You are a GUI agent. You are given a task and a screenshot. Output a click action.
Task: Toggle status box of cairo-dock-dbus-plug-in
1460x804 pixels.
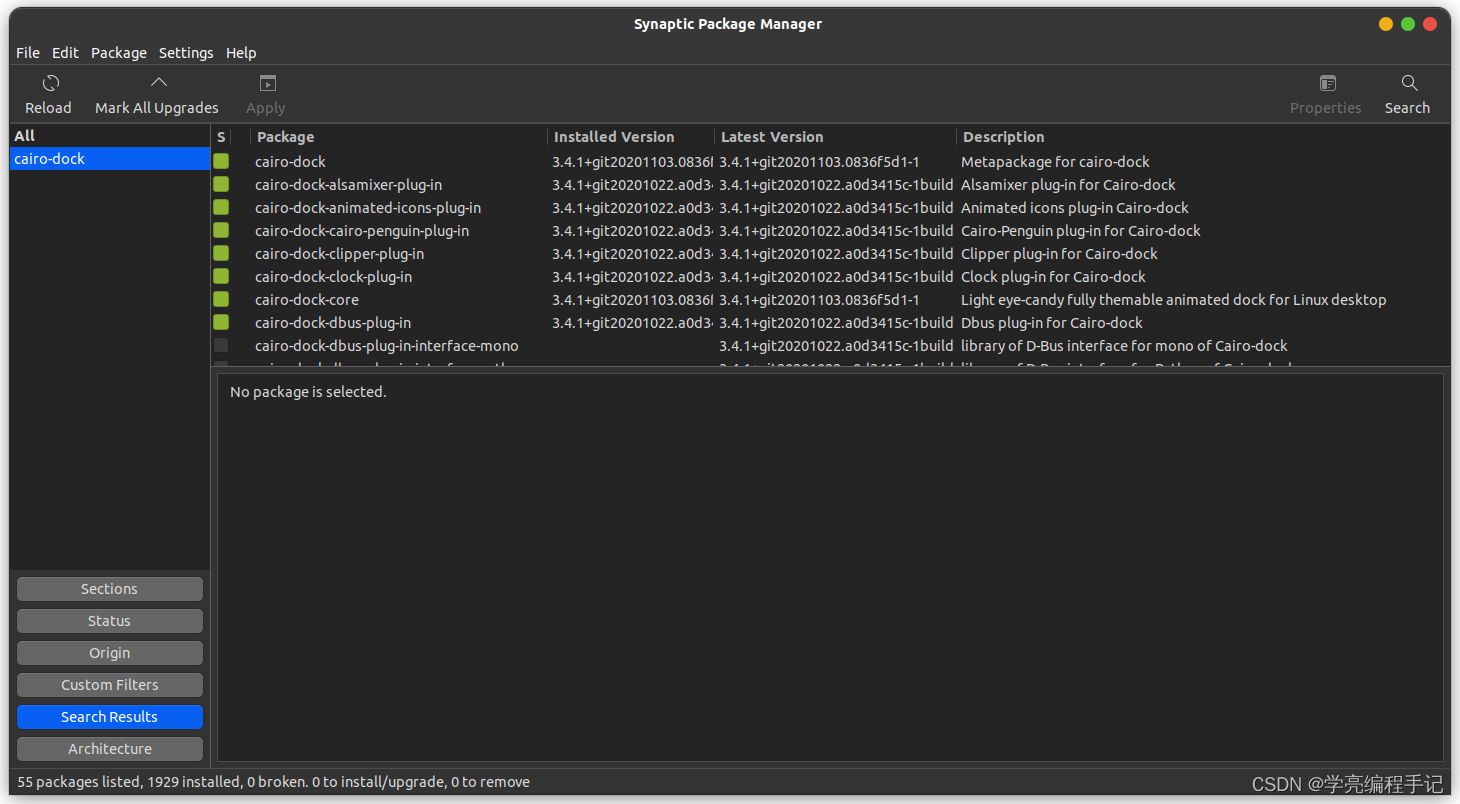click(221, 322)
